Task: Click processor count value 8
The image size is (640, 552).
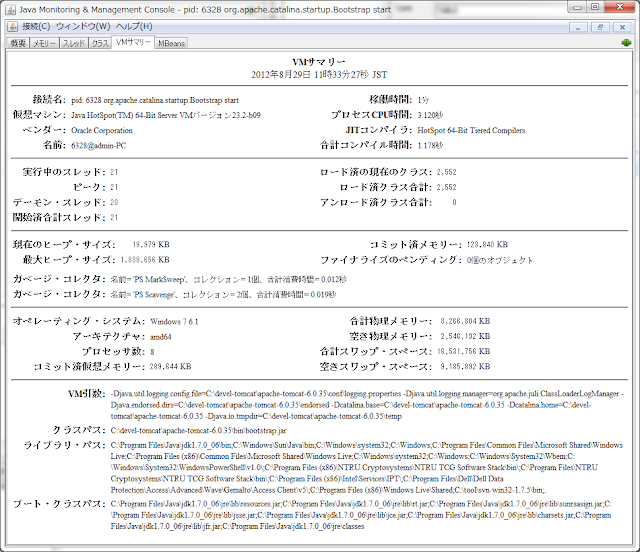Action: [x=152, y=352]
